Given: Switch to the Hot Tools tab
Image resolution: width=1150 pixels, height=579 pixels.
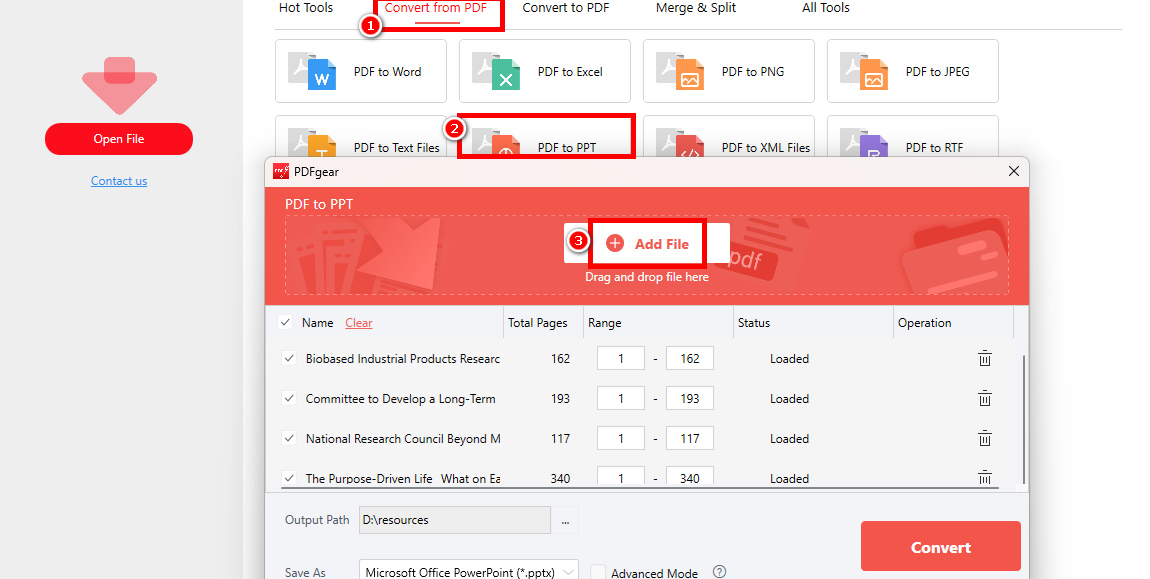Looking at the screenshot, I should click(x=306, y=8).
